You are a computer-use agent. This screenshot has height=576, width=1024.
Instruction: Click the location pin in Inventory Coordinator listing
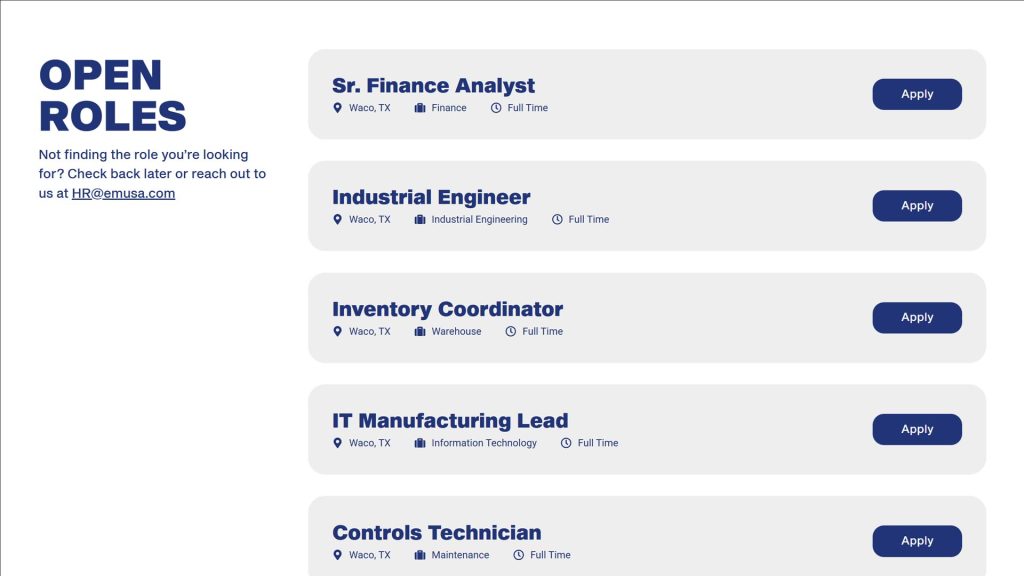pos(337,332)
